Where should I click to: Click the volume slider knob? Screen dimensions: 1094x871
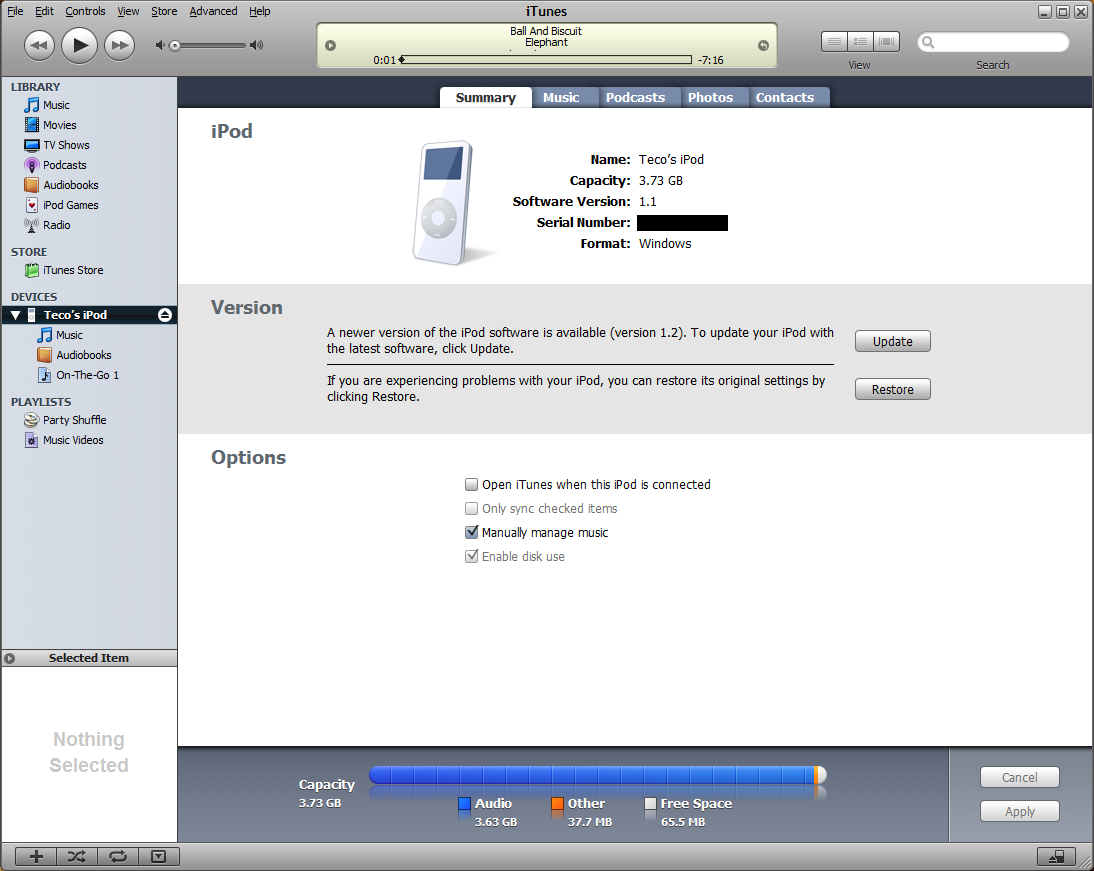tap(175, 45)
